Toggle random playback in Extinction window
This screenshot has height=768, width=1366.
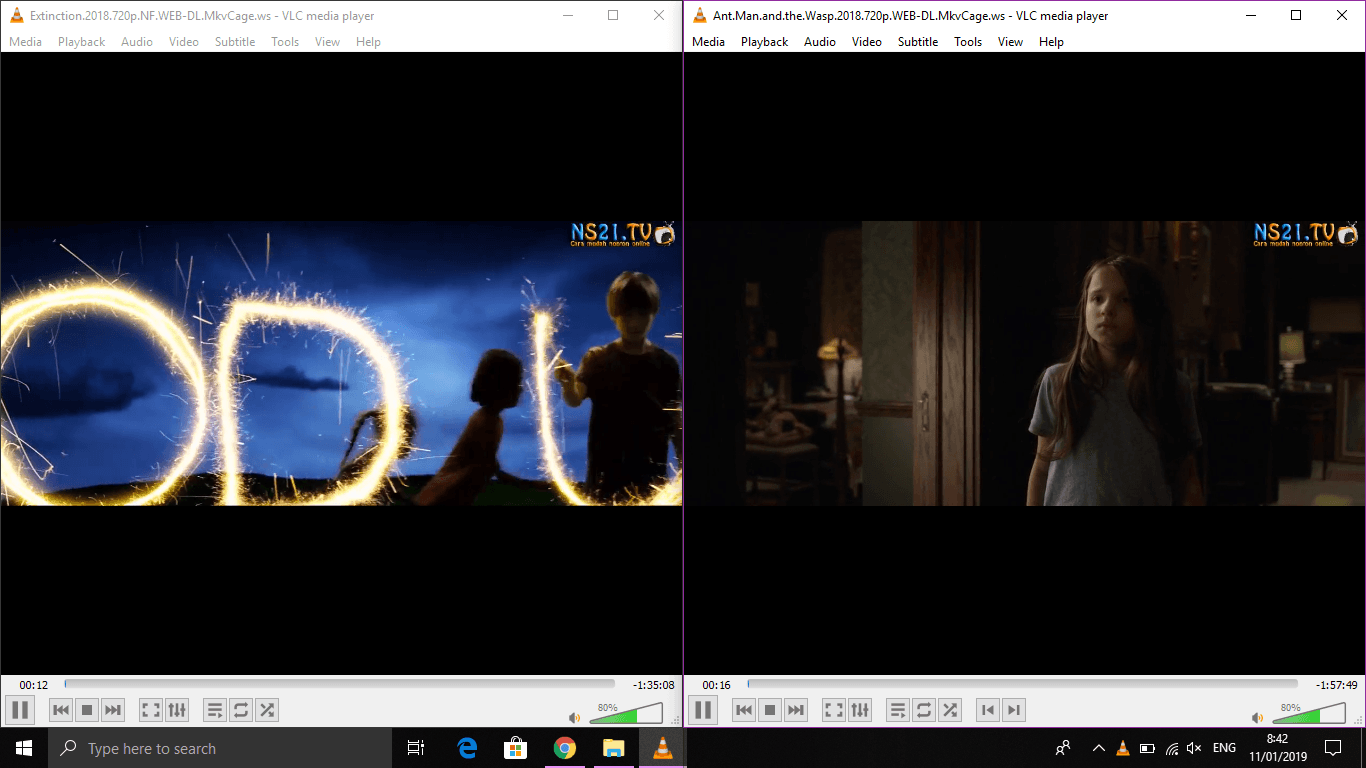coord(267,710)
